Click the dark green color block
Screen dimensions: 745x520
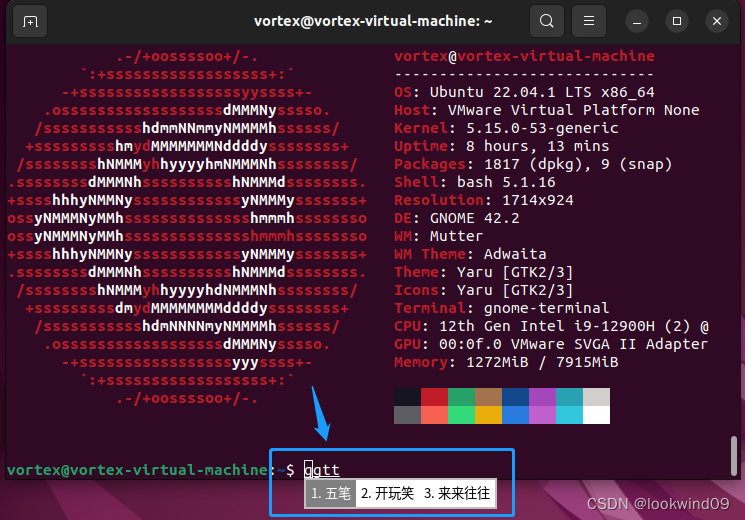461,397
